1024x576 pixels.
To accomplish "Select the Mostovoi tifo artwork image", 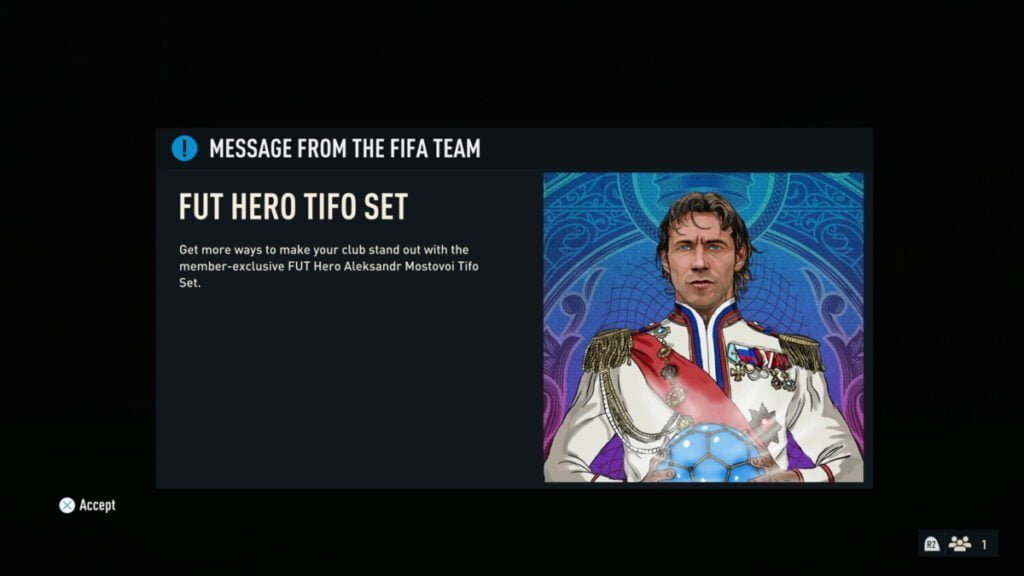I will [703, 327].
